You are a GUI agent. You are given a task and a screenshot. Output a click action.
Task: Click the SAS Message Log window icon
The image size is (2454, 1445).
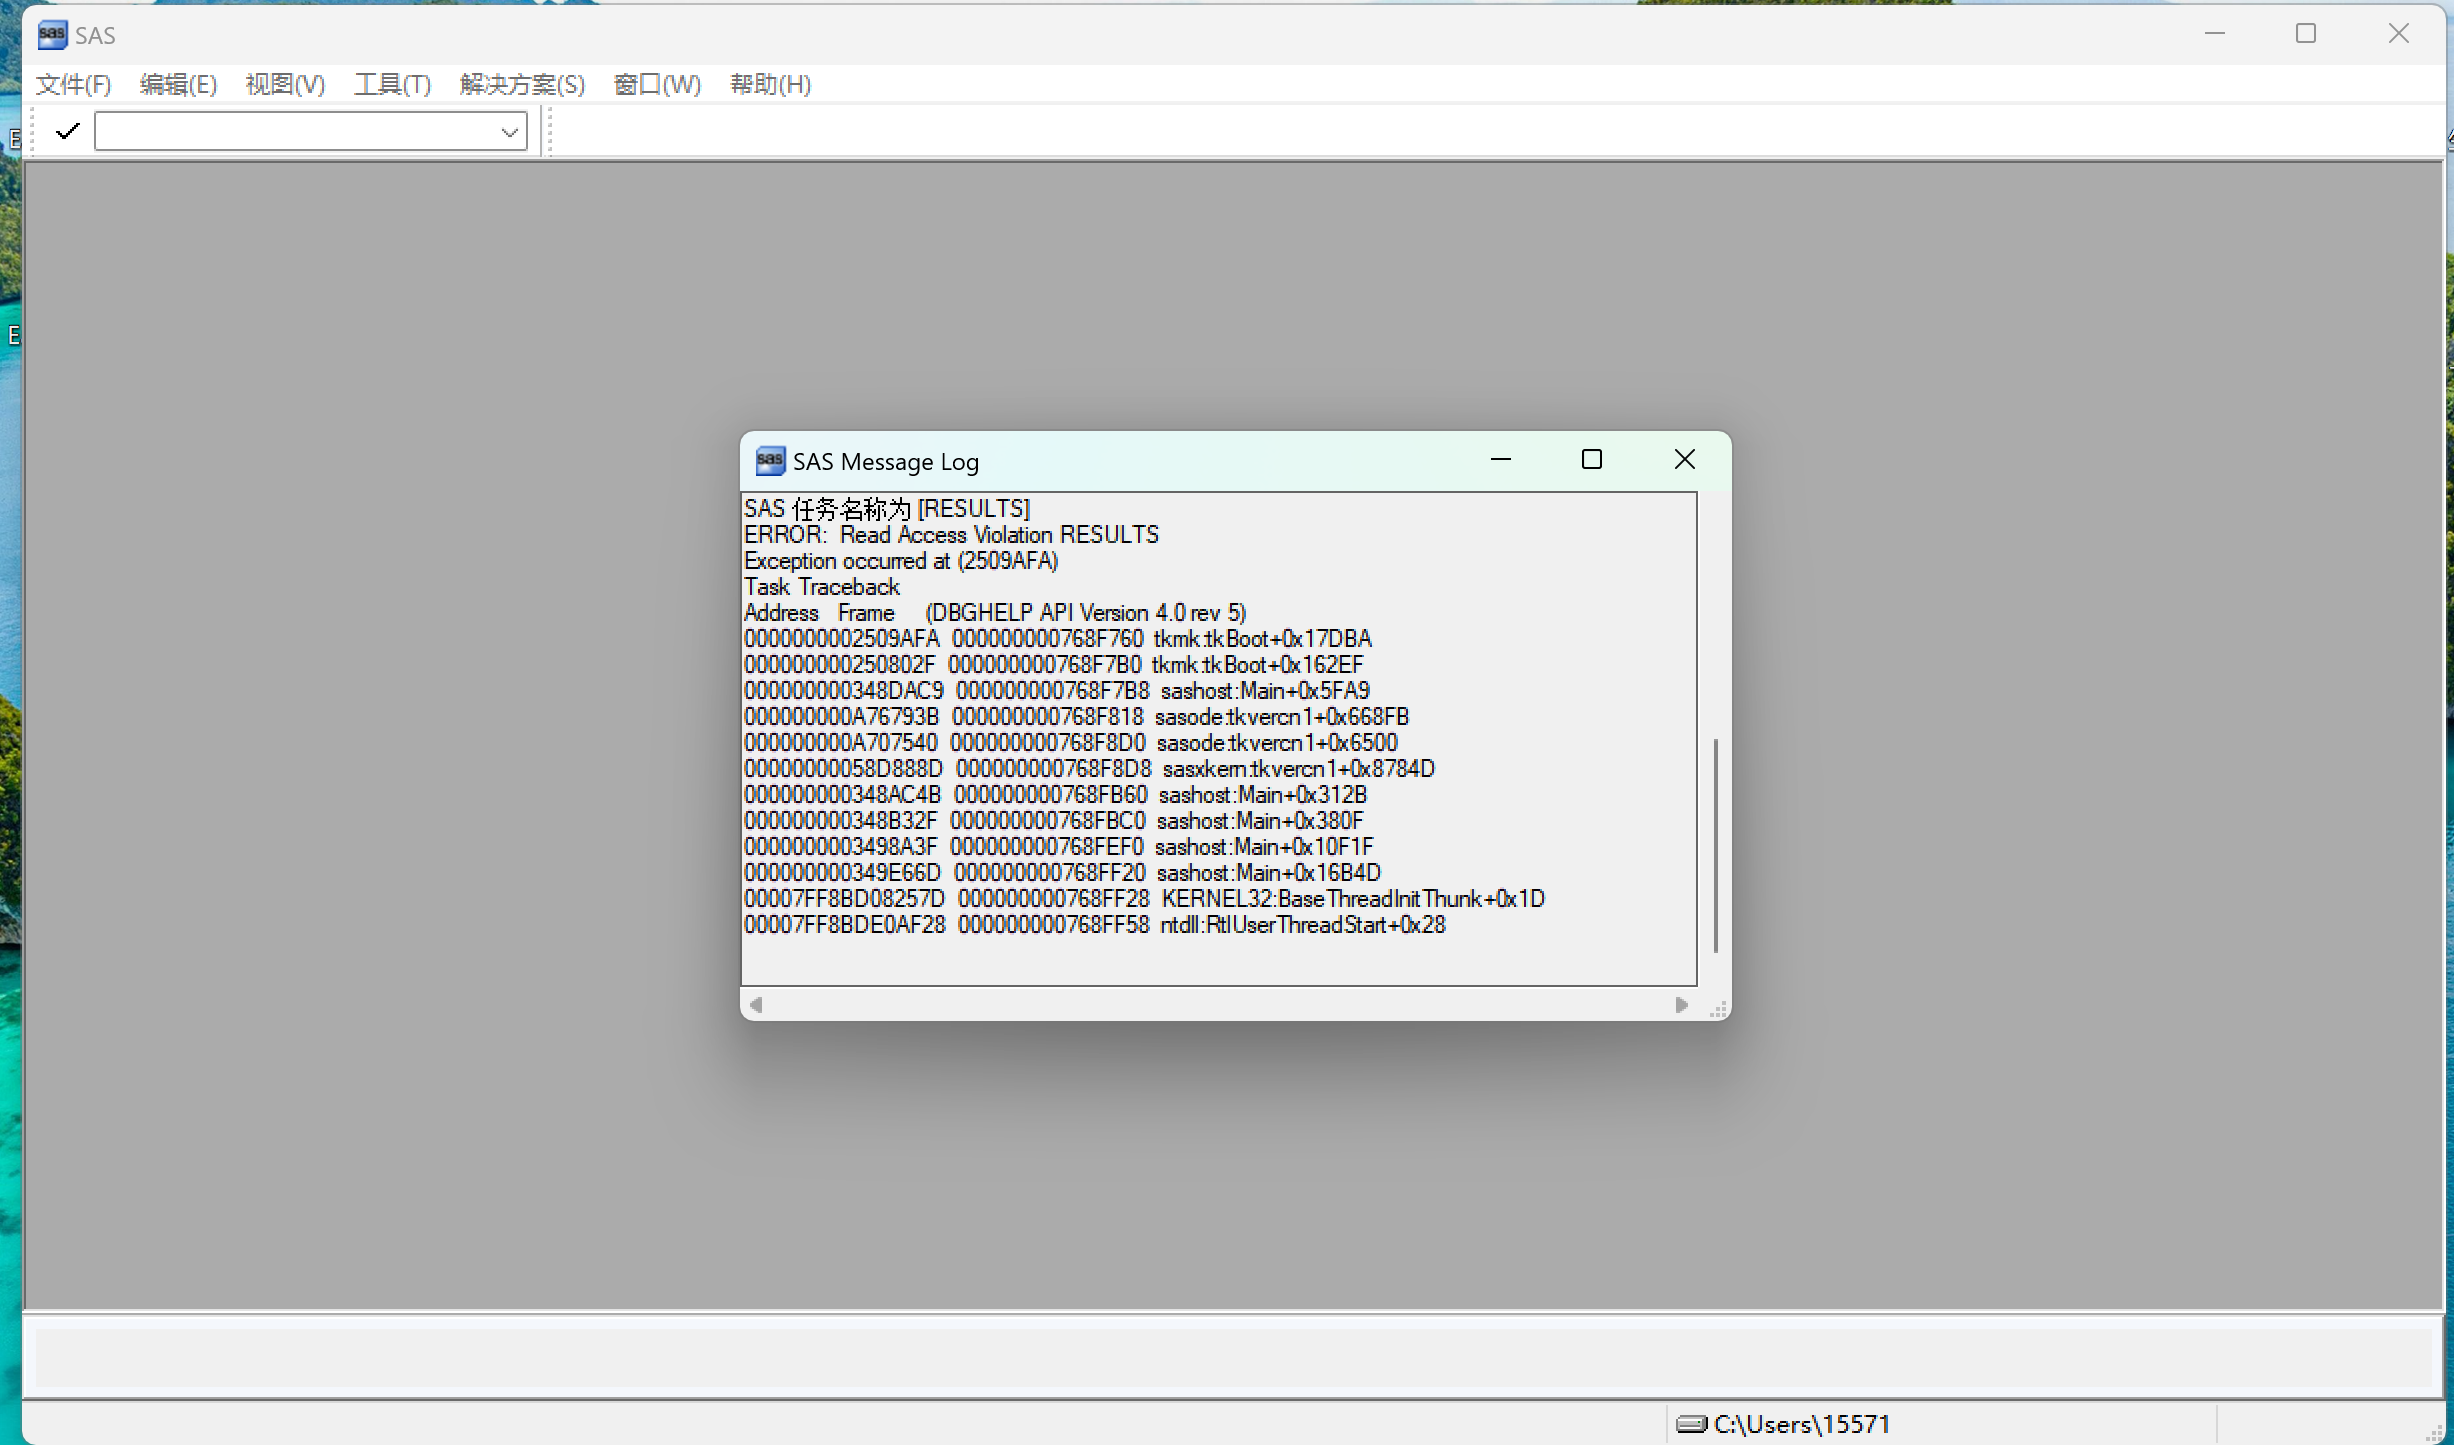769,461
